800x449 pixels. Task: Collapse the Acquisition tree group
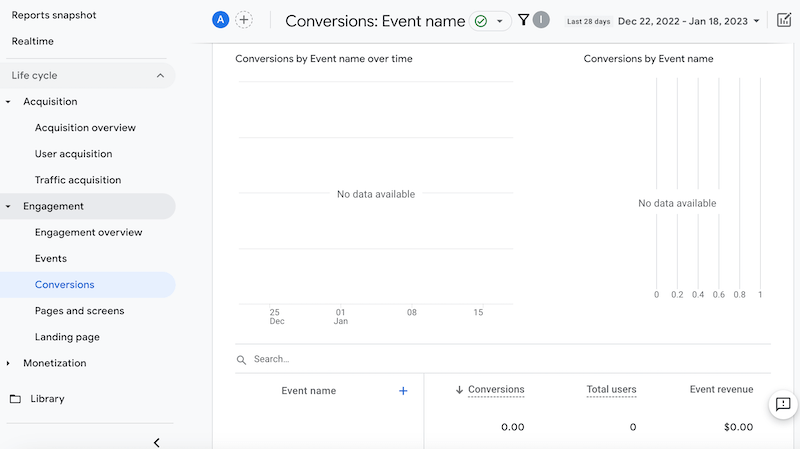[9, 102]
